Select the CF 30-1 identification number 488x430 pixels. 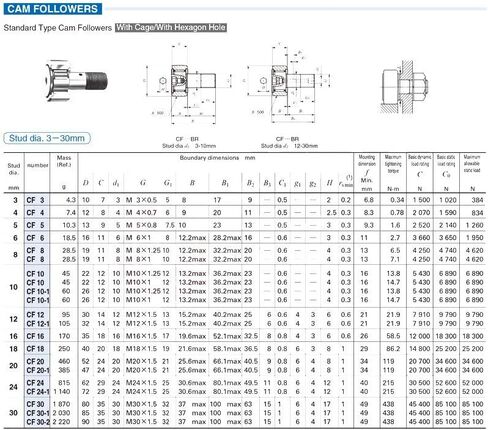(38, 413)
